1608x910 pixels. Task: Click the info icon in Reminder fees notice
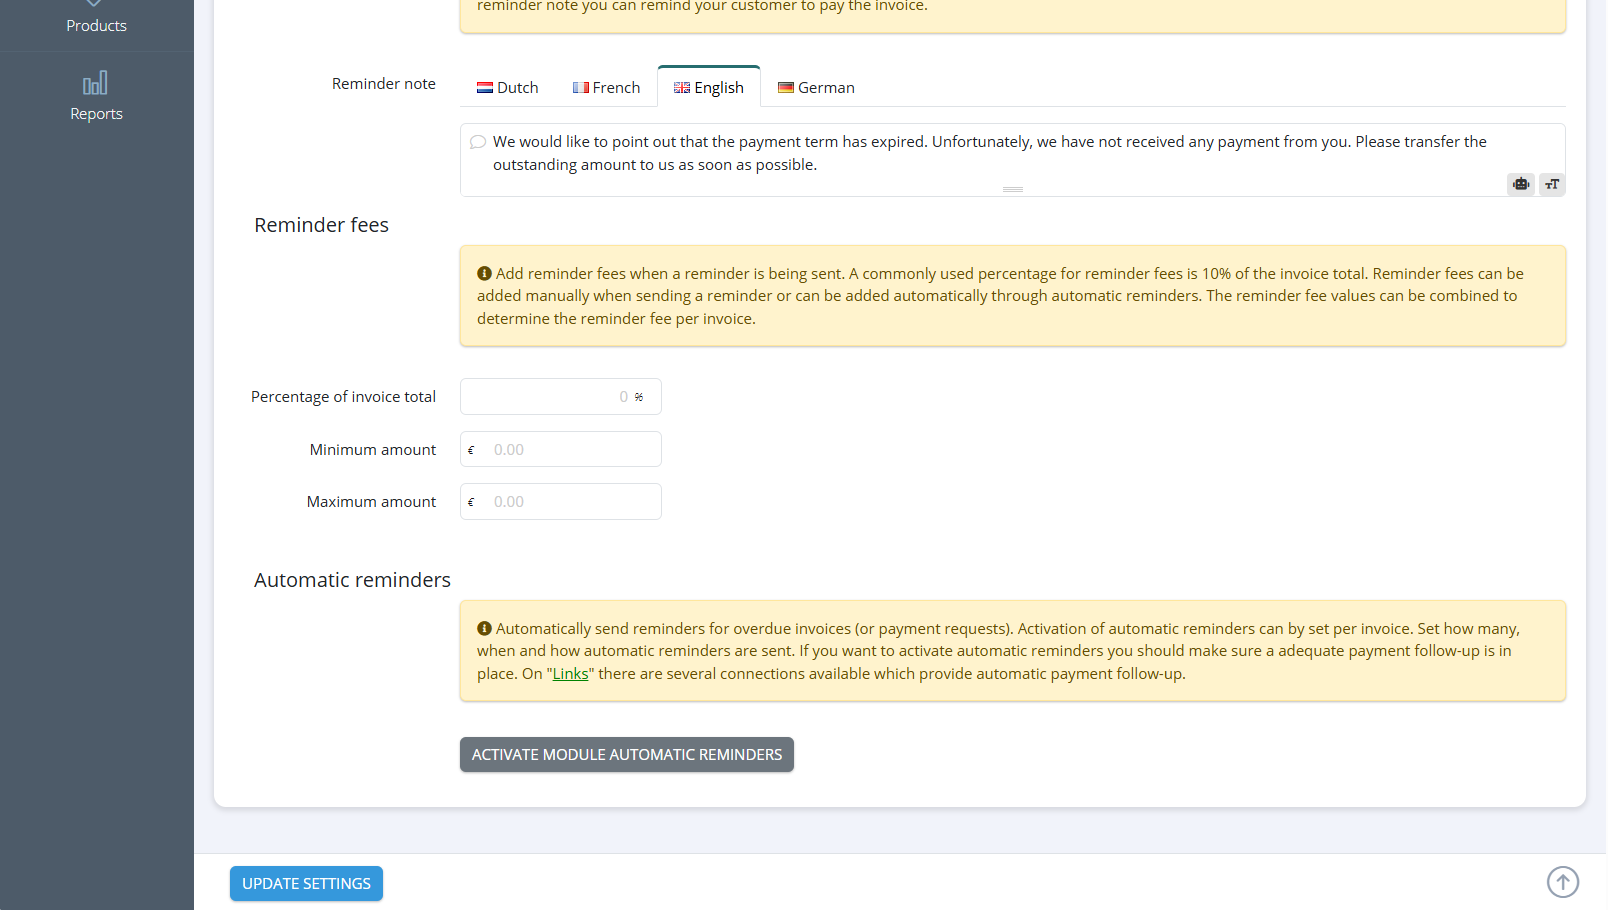484,273
